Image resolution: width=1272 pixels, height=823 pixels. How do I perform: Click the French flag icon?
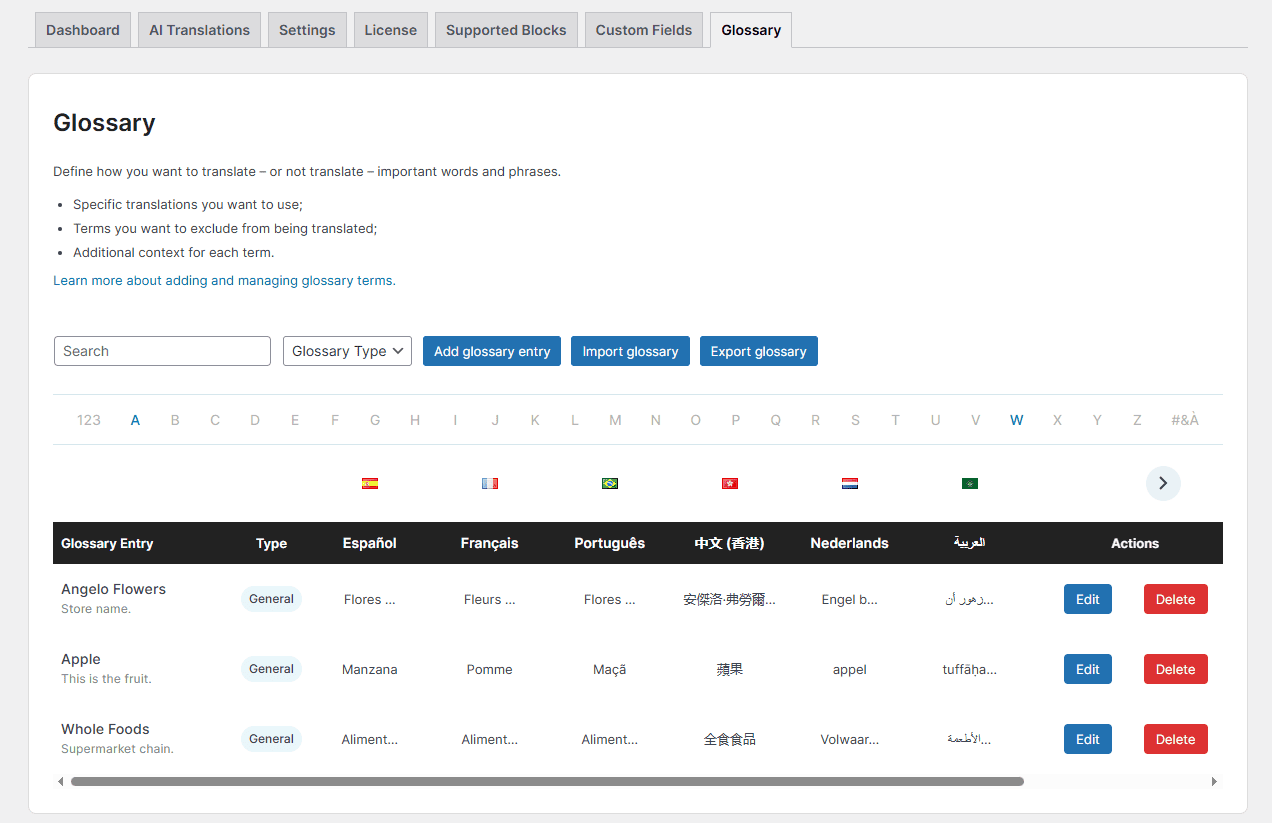(489, 484)
